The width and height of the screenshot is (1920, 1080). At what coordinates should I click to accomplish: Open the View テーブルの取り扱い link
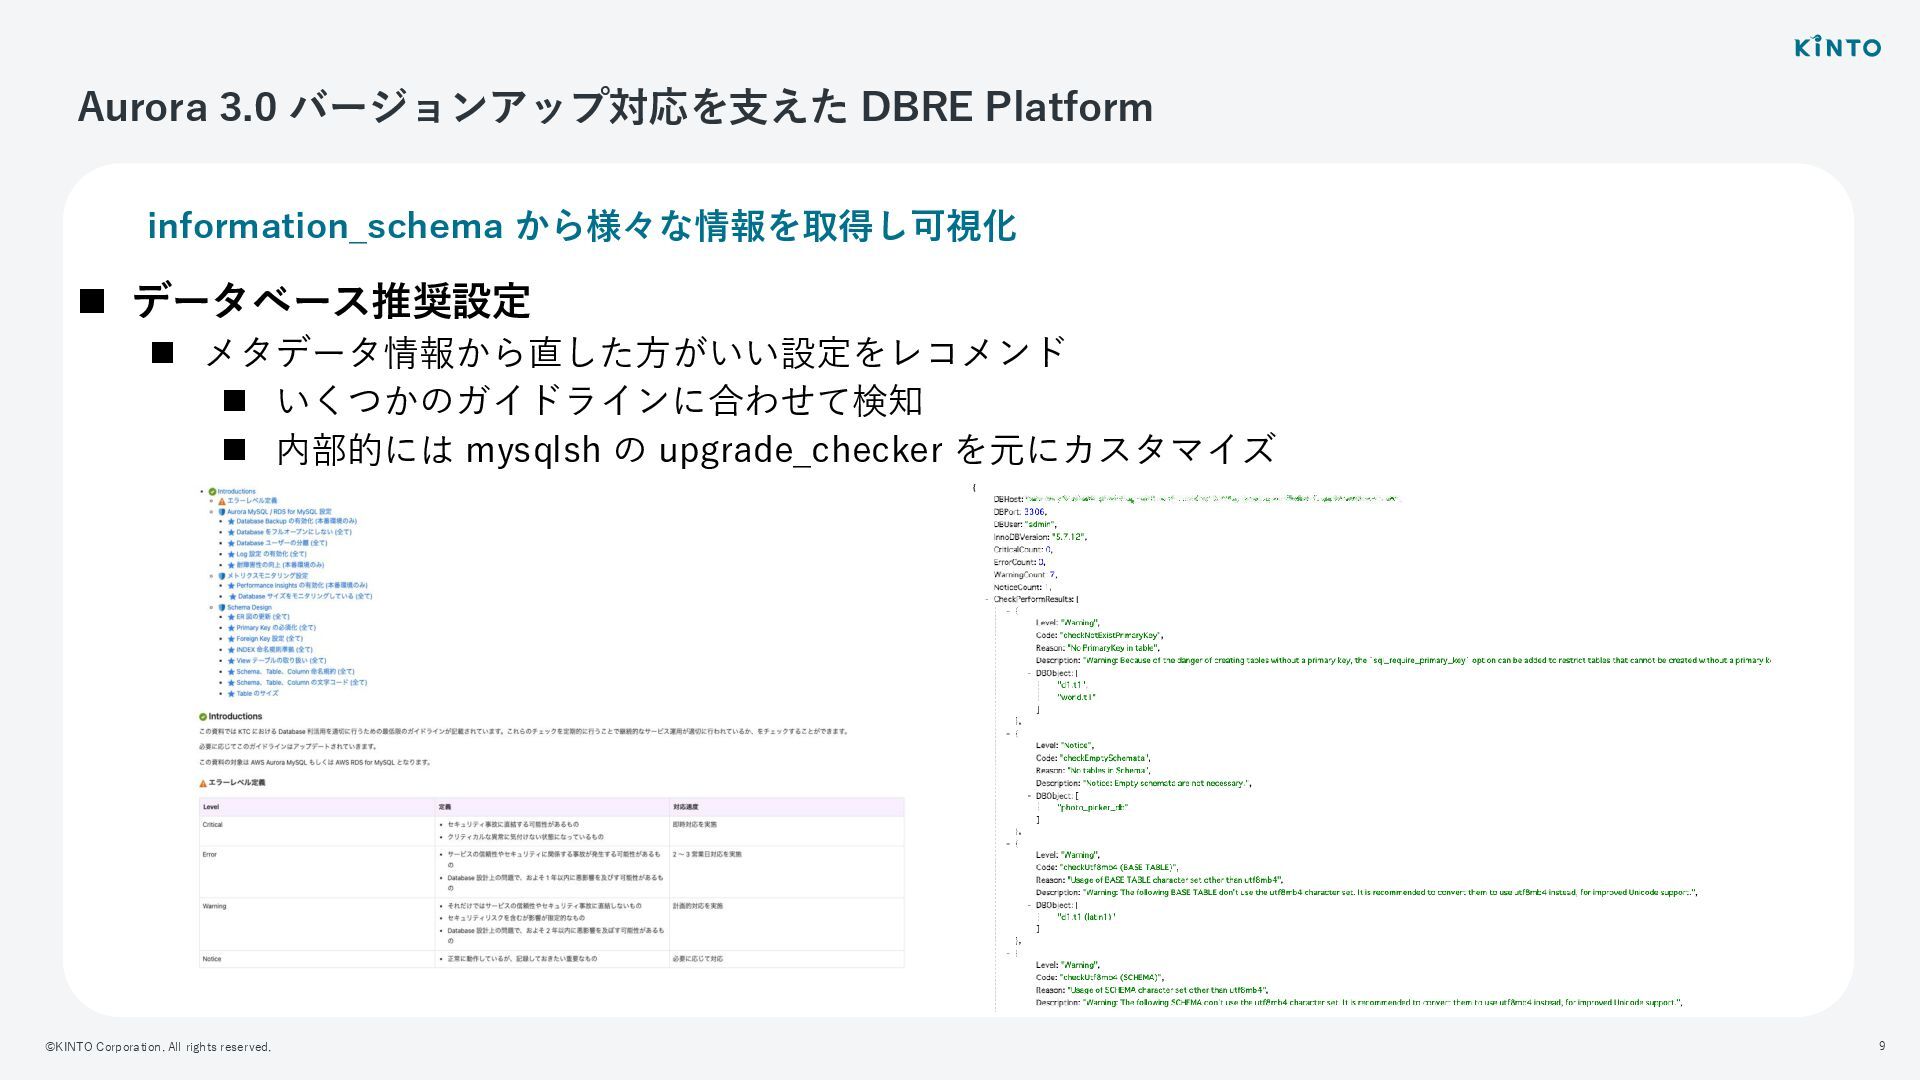280,661
